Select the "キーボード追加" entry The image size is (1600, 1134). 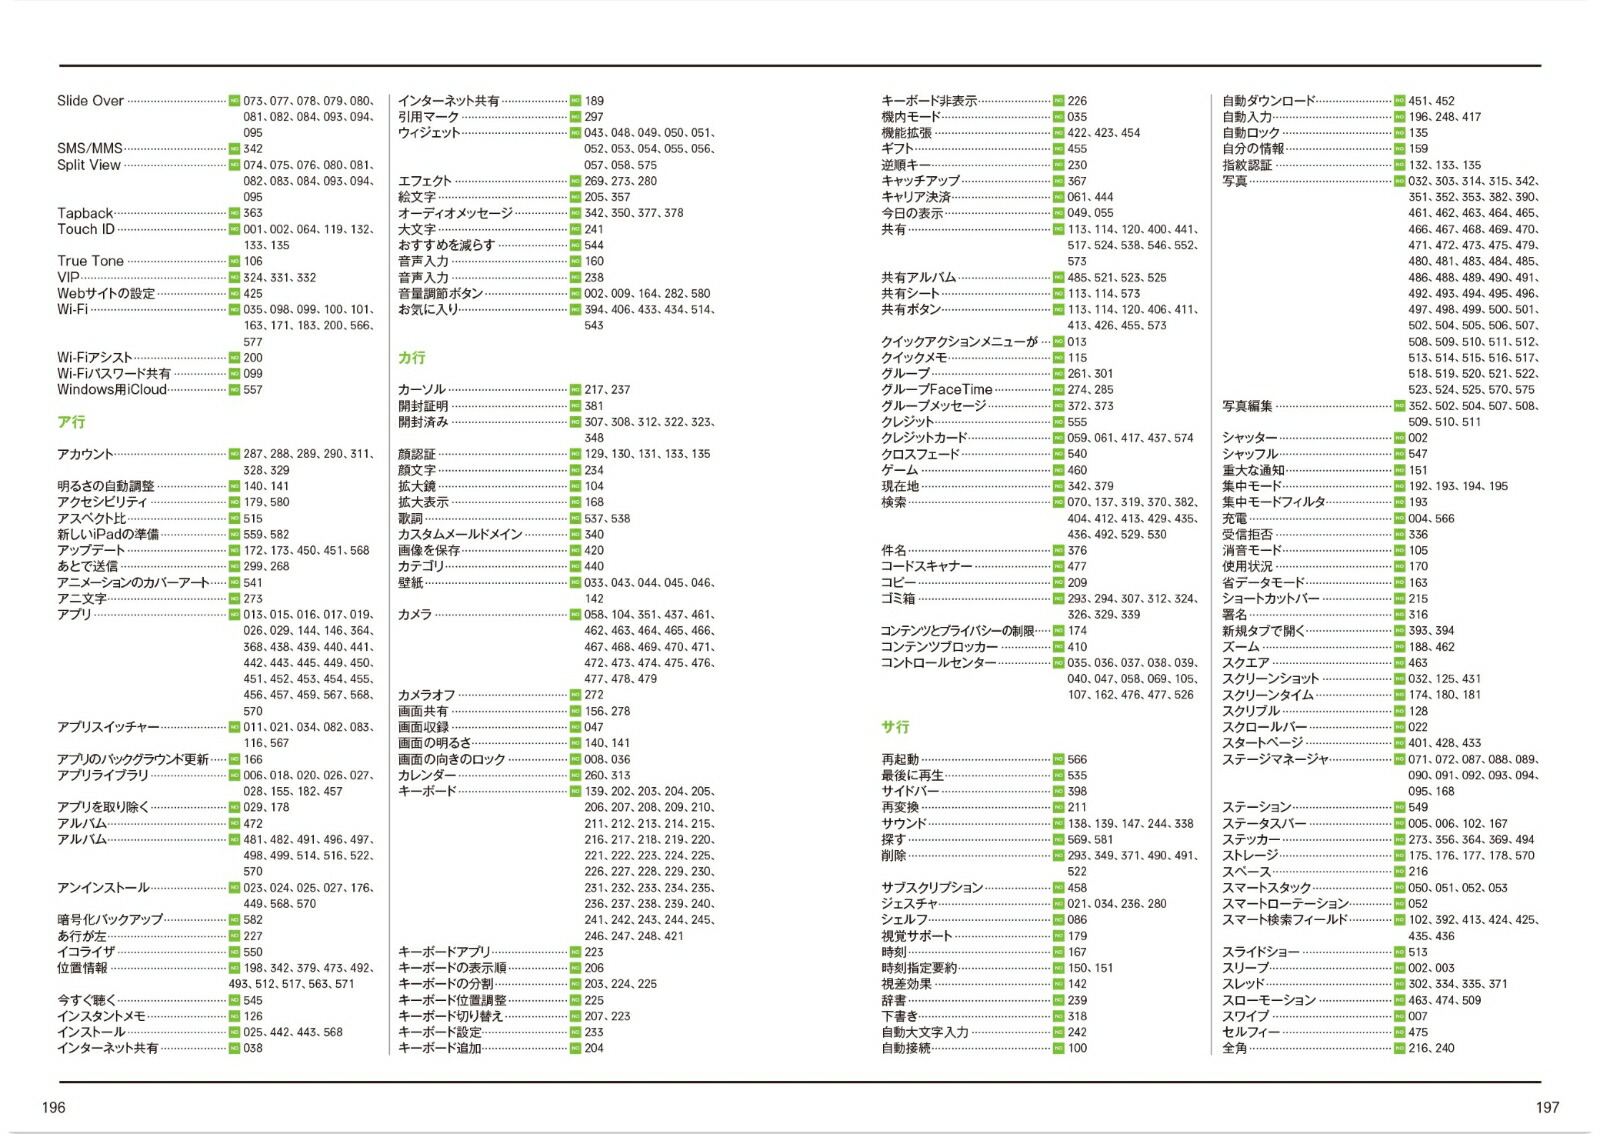coord(440,1048)
